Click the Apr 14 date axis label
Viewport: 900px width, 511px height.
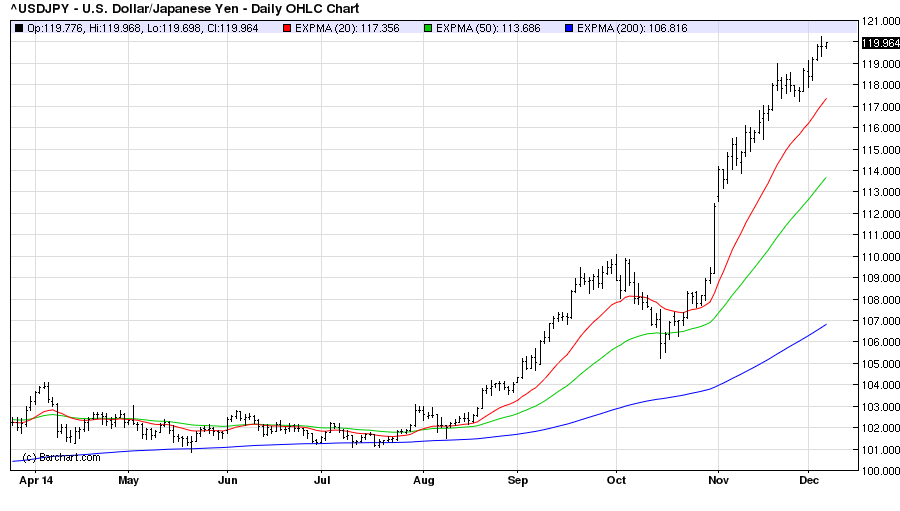click(36, 480)
